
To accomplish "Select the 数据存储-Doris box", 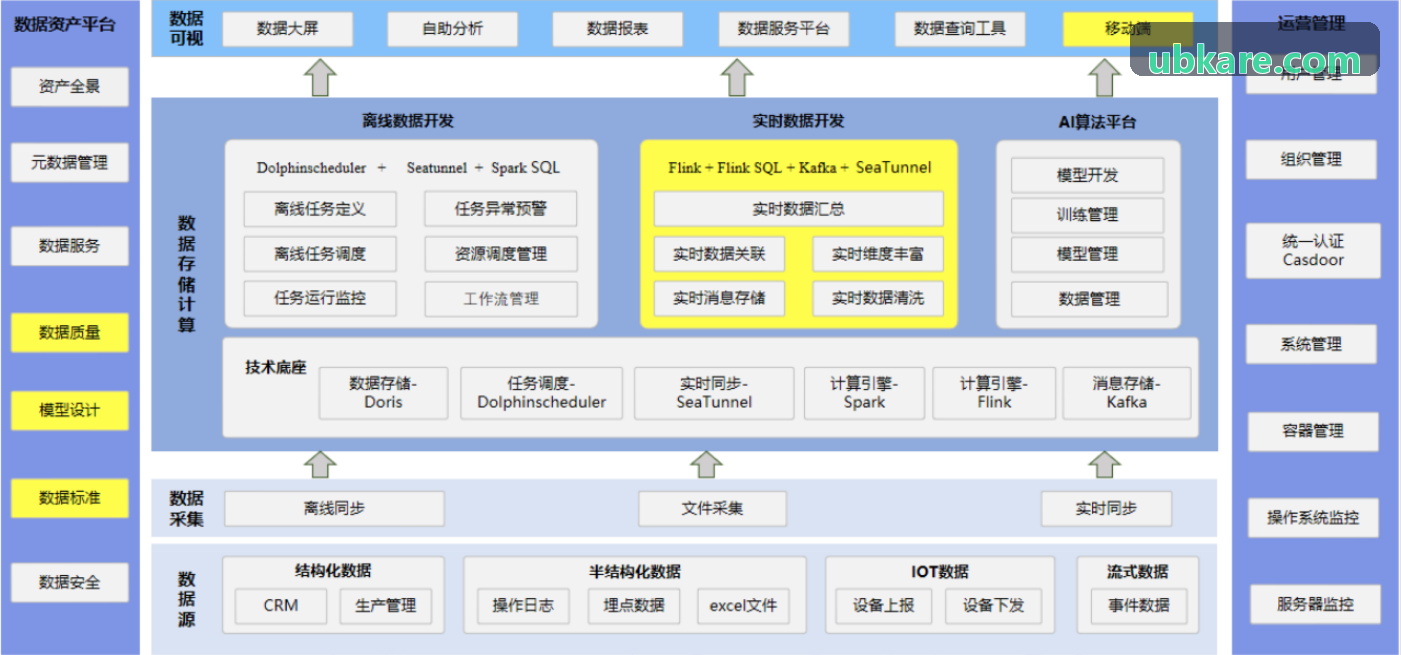I will [x=384, y=393].
